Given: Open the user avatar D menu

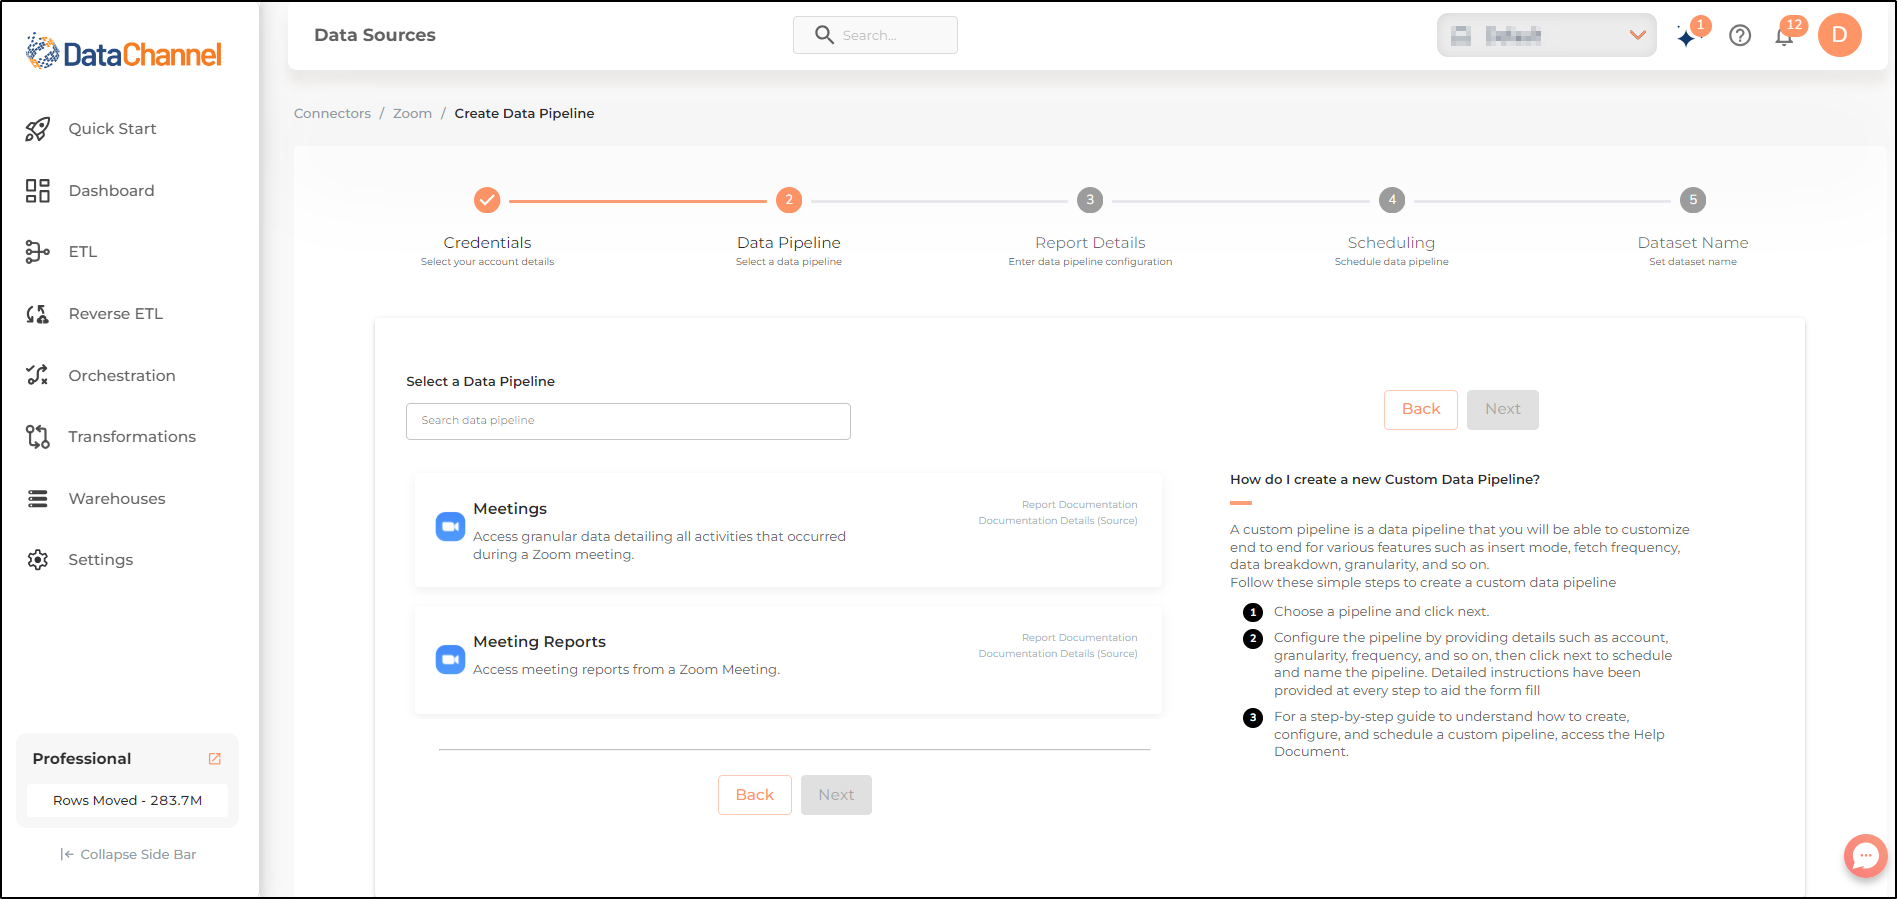Looking at the screenshot, I should [x=1840, y=35].
